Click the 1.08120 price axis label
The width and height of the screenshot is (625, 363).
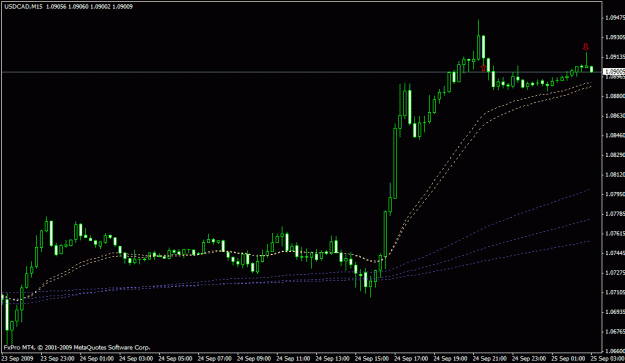click(615, 175)
